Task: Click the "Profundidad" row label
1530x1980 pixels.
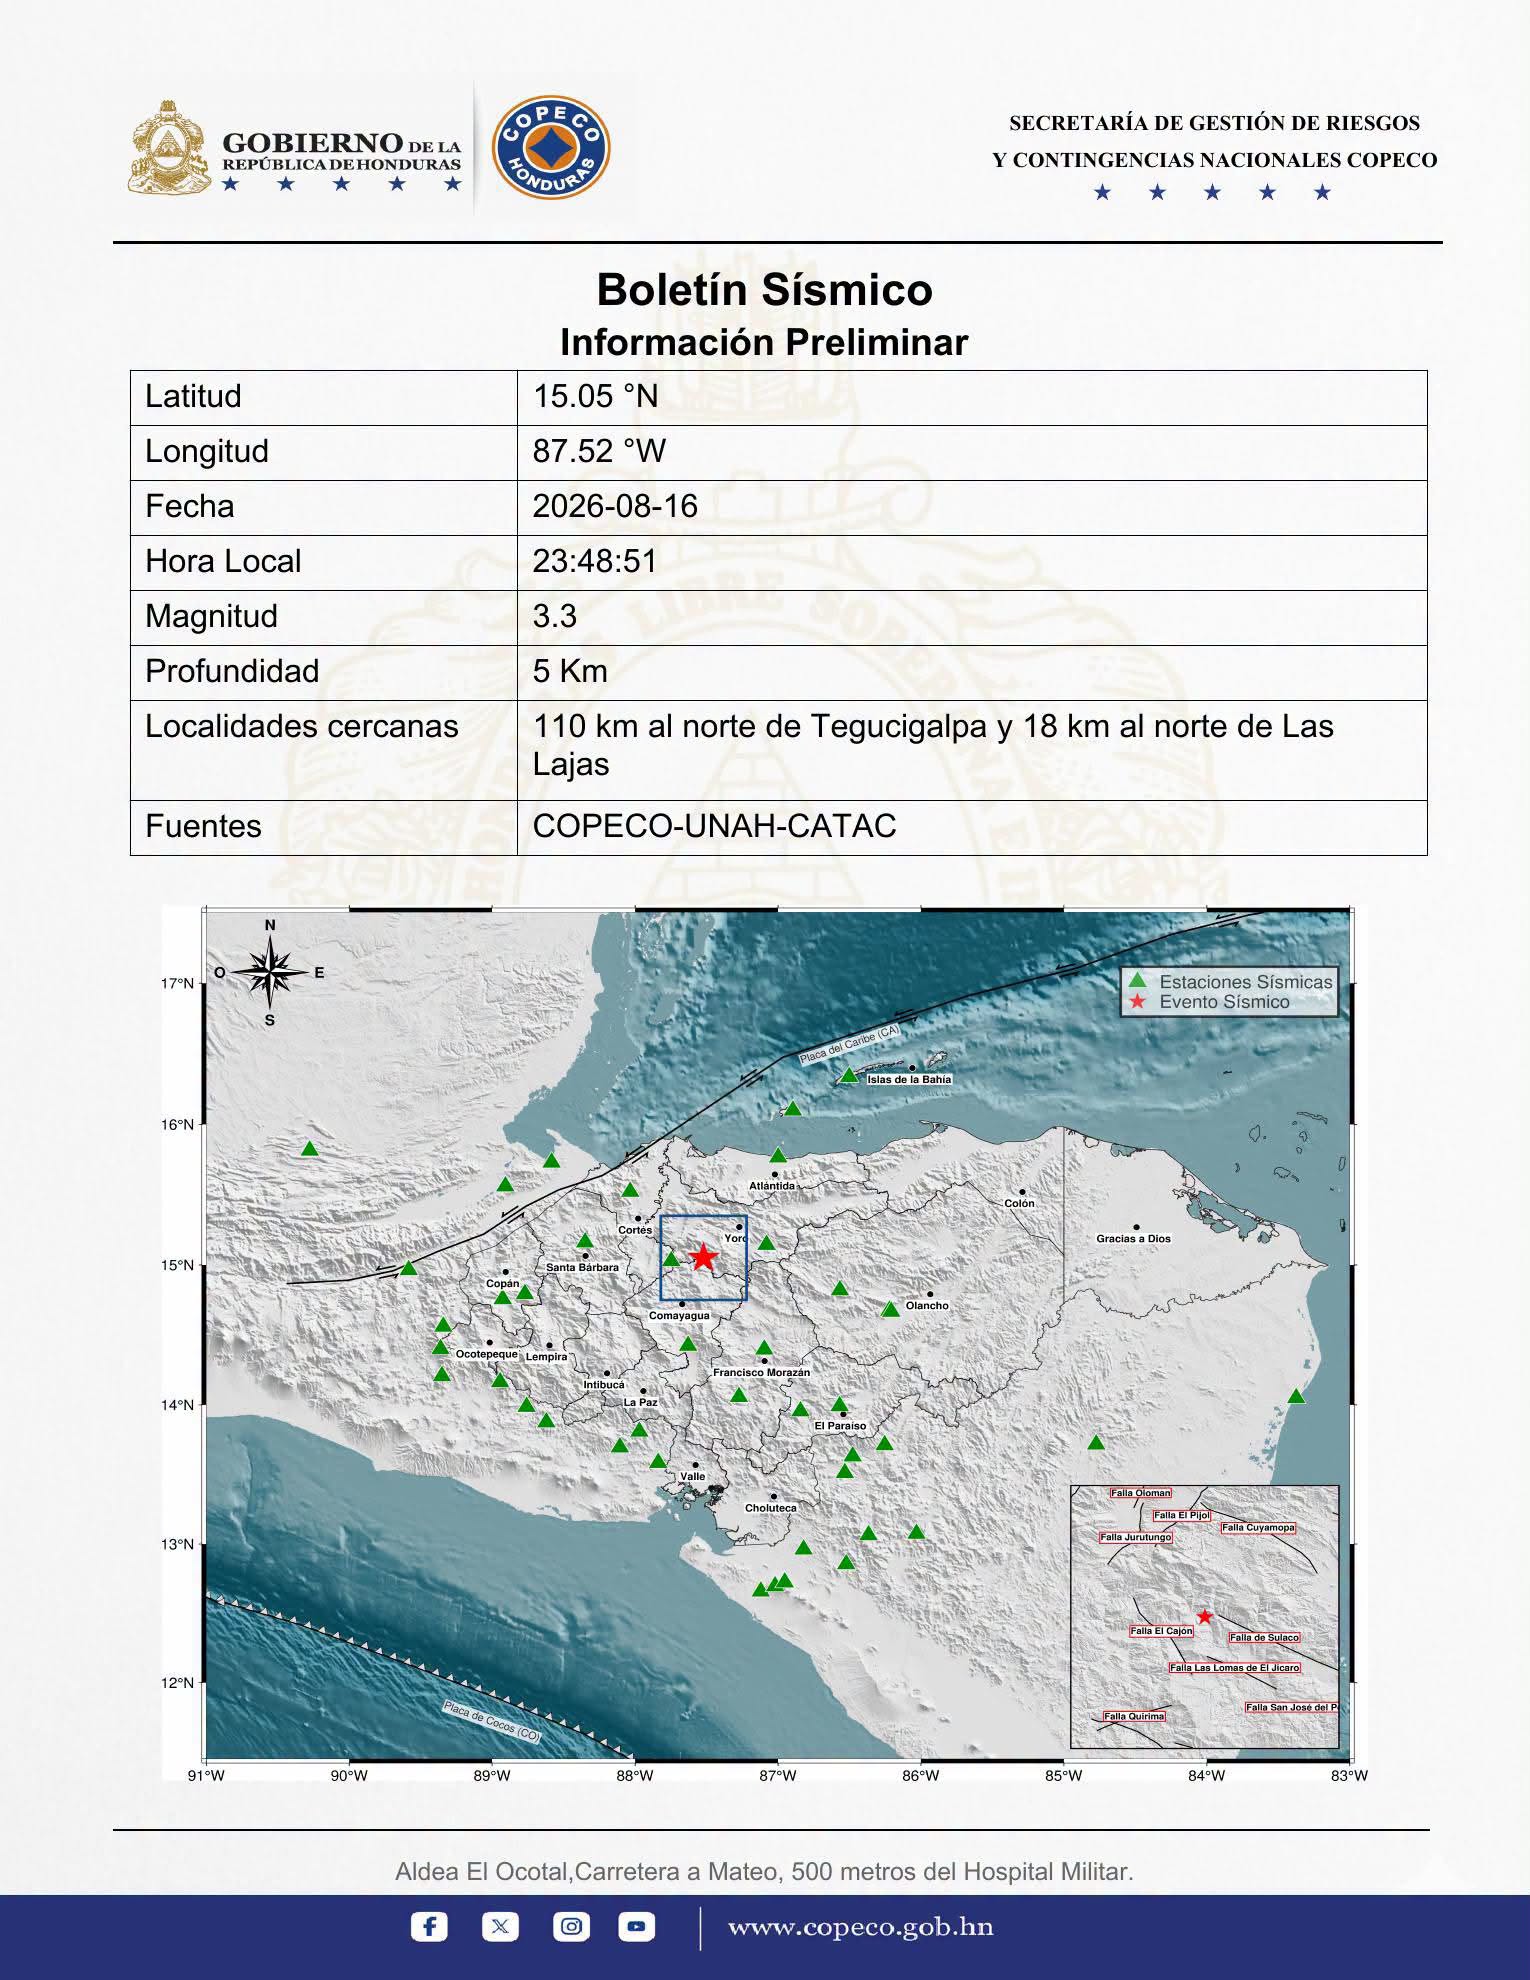Action: (x=232, y=671)
